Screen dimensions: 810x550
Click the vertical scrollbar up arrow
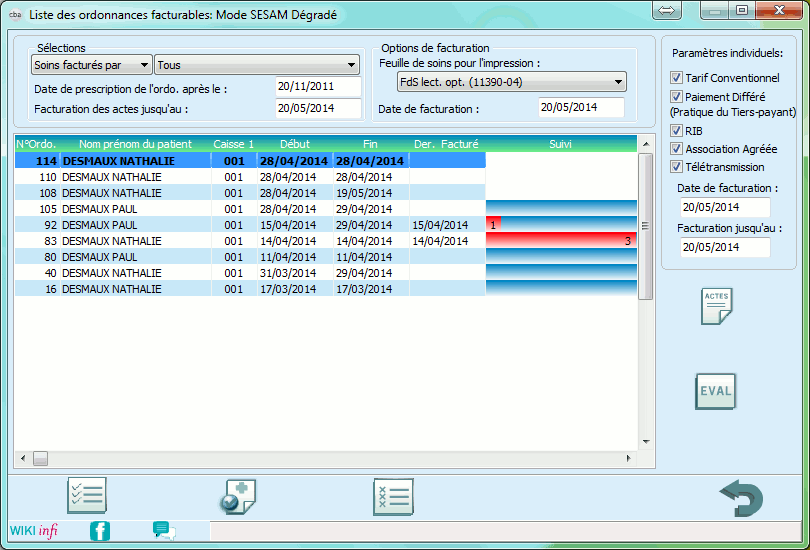[646, 144]
